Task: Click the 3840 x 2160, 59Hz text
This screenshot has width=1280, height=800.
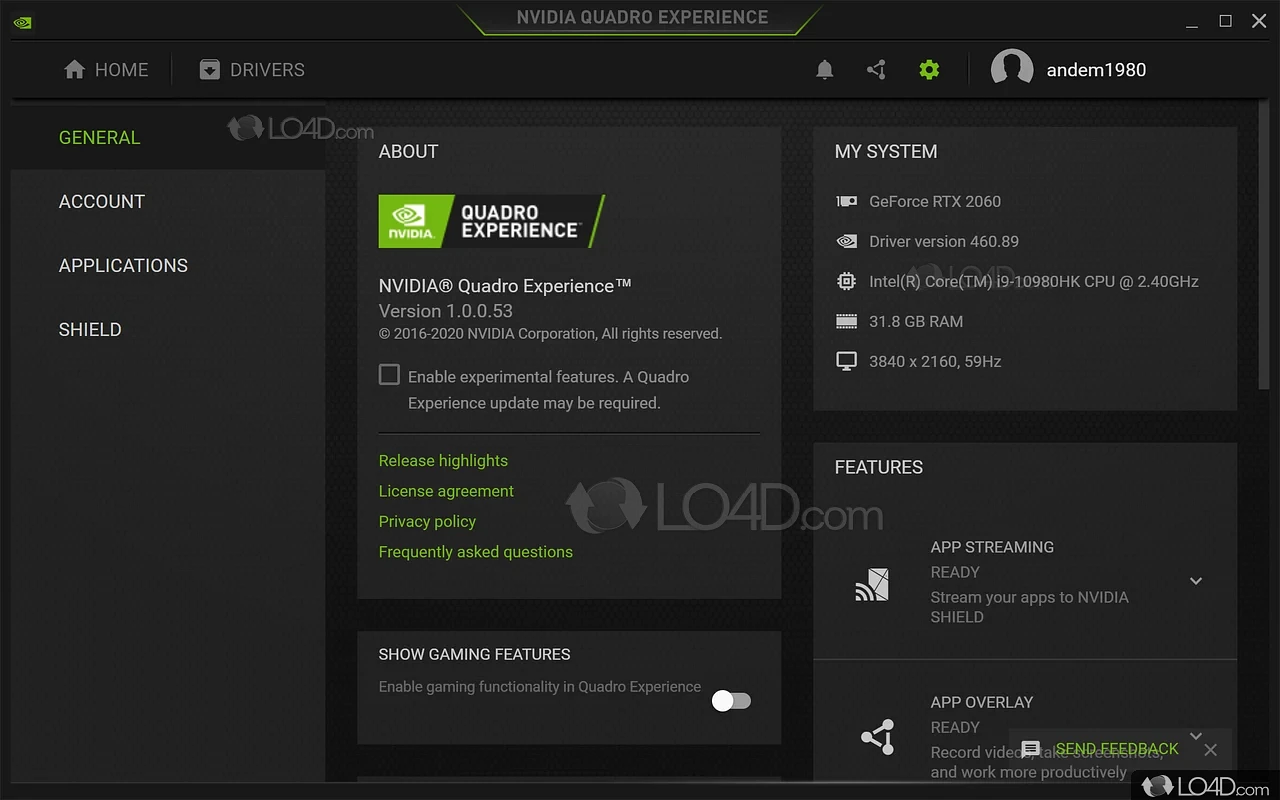Action: [x=935, y=361]
